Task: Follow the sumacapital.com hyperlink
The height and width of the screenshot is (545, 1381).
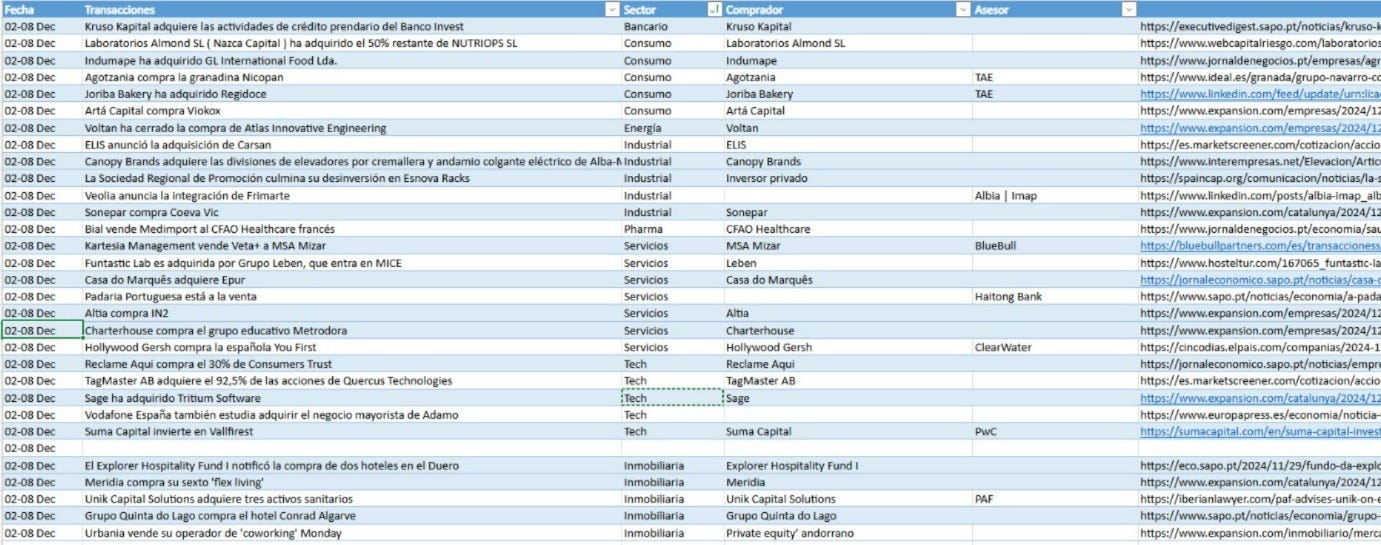Action: click(1260, 432)
